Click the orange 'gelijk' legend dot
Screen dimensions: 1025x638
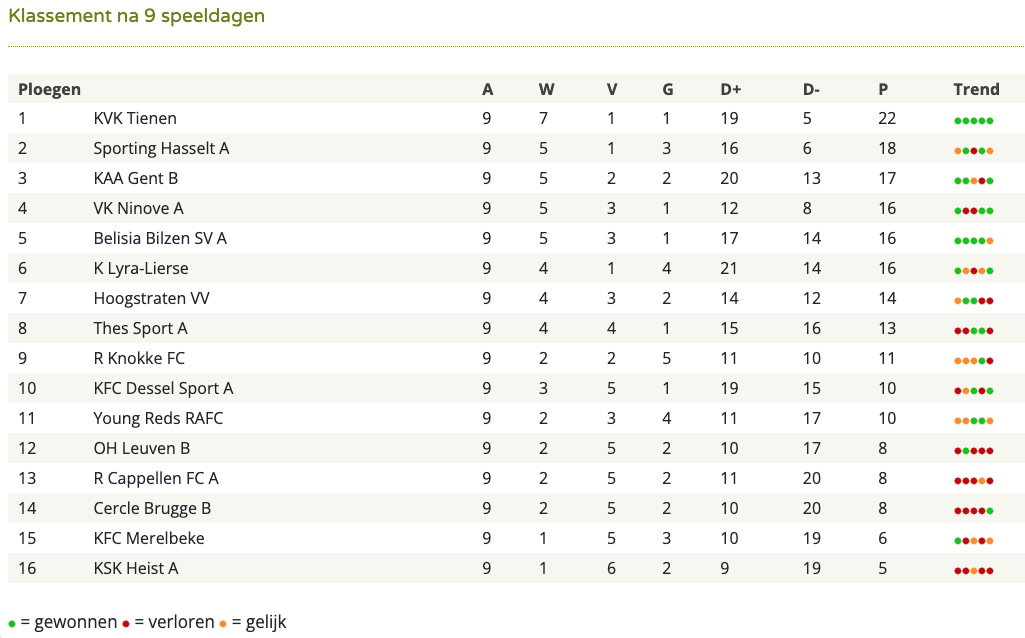(223, 624)
